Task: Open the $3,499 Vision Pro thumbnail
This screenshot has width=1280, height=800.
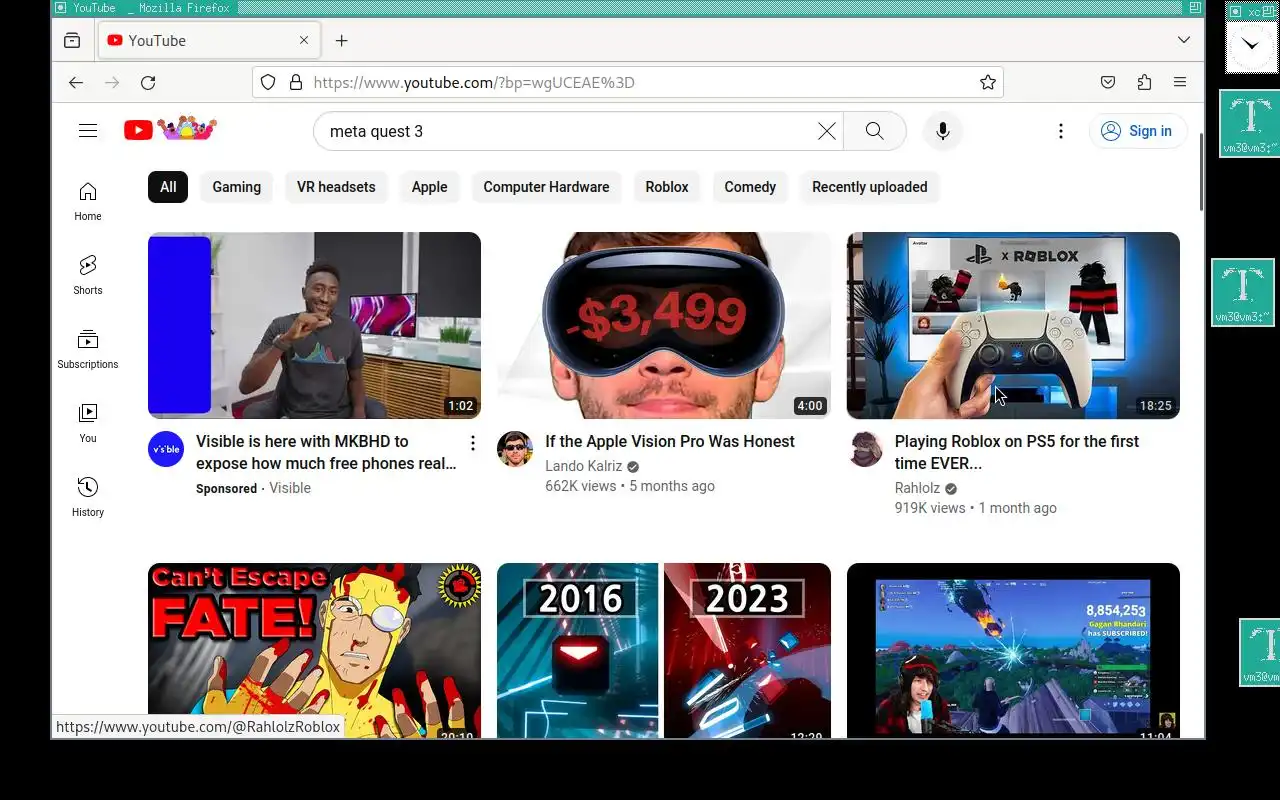Action: point(664,325)
